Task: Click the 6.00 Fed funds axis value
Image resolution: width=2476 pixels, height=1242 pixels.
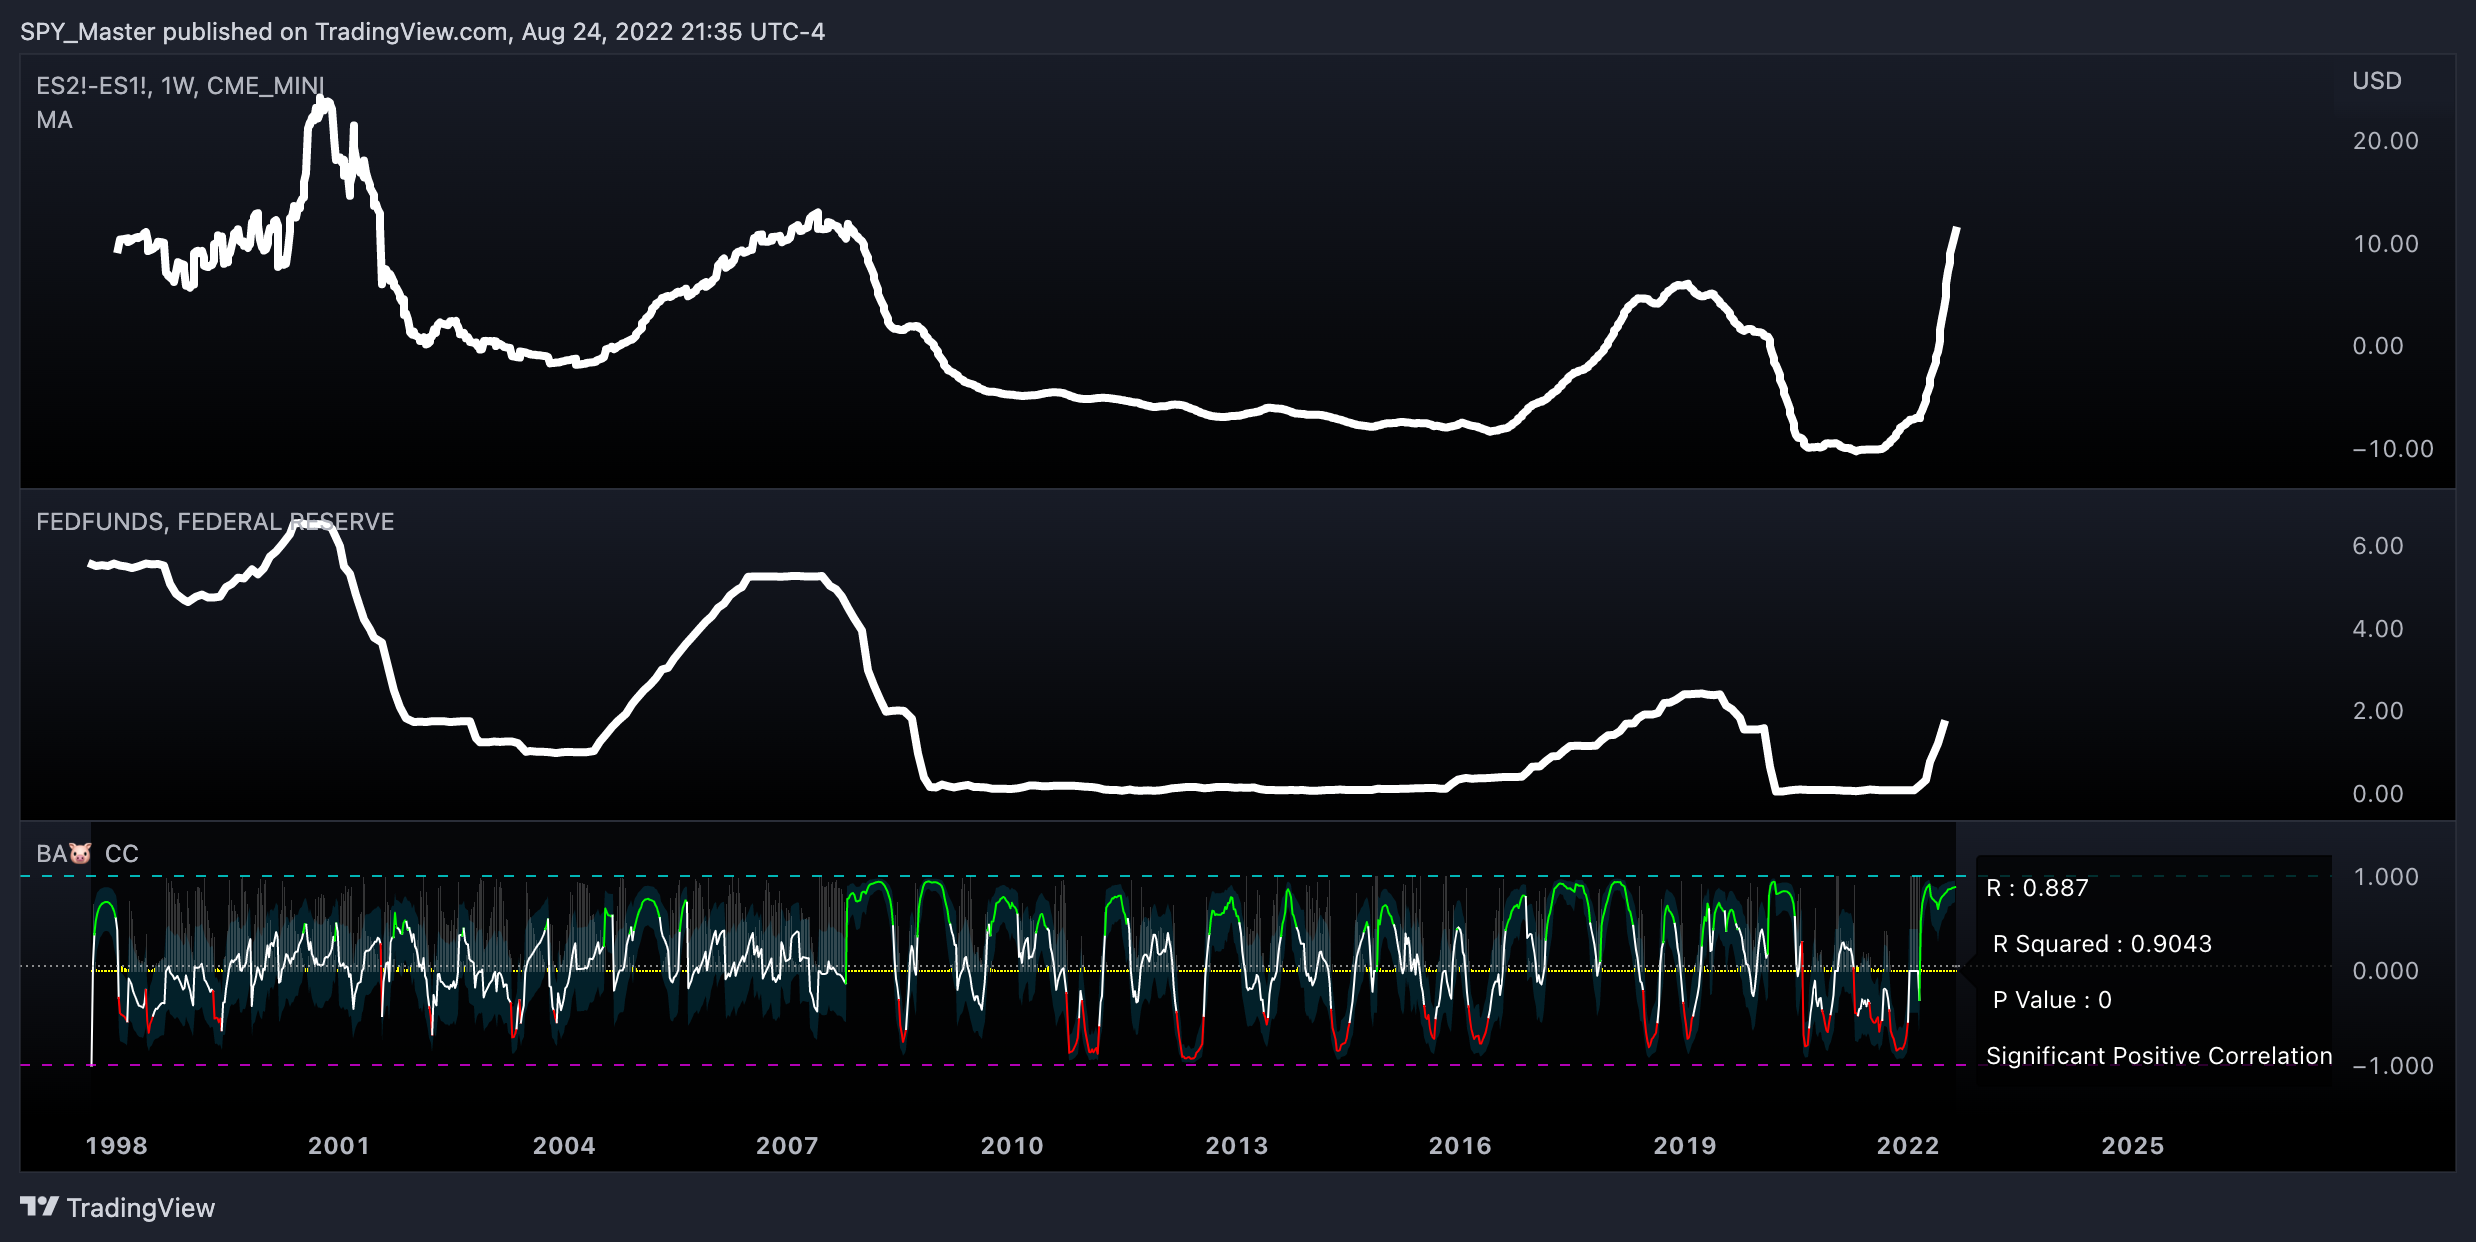Action: coord(2377,546)
